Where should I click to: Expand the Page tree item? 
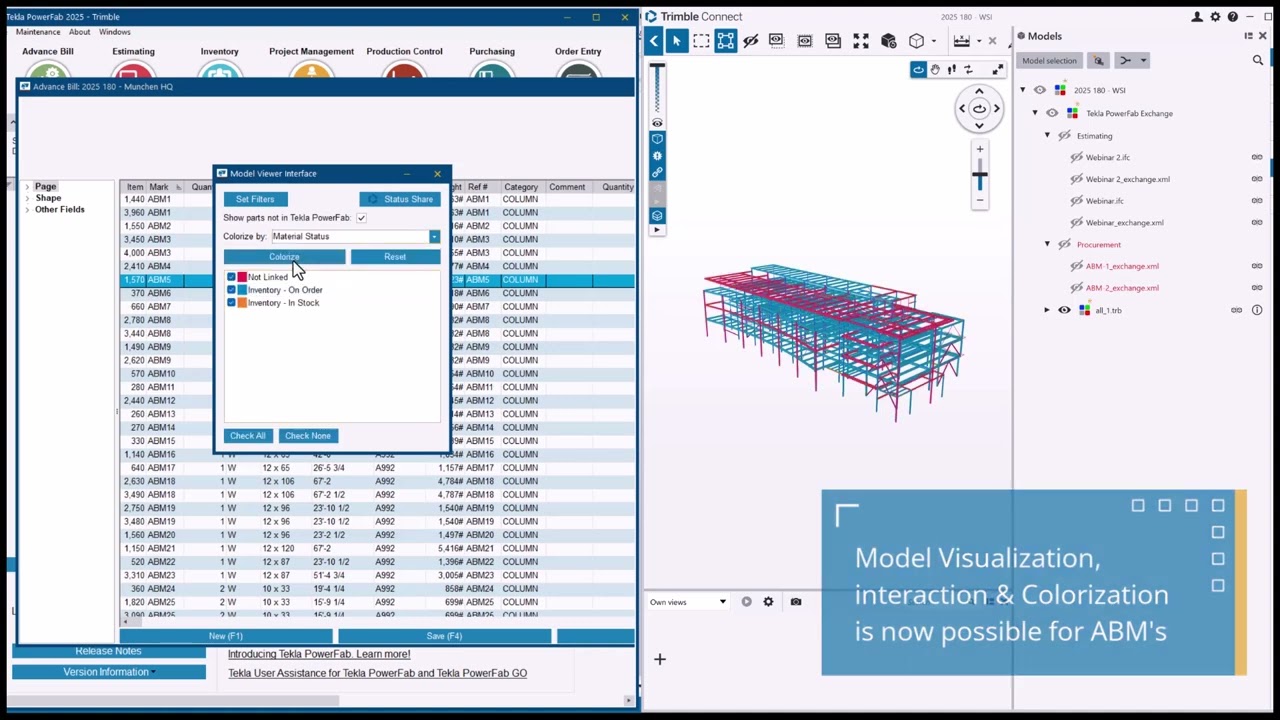(27, 187)
